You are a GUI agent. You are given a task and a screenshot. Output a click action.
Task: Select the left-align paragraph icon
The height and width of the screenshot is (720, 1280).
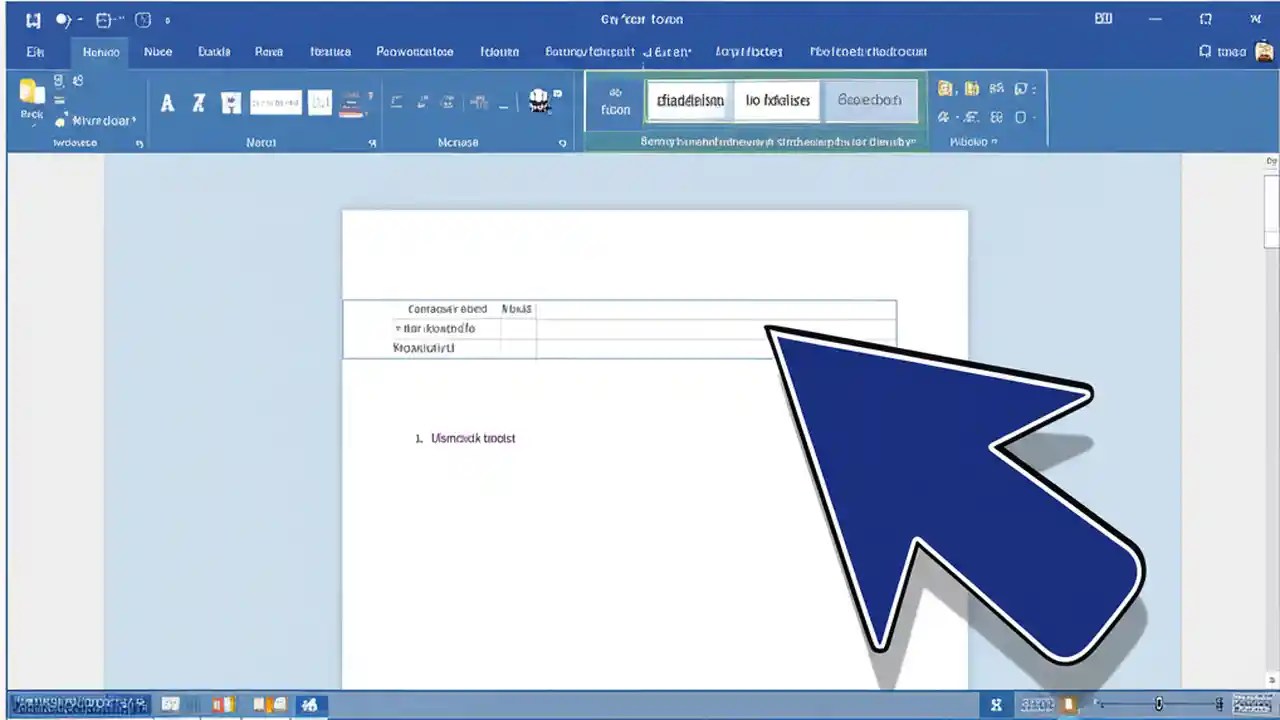pos(396,101)
